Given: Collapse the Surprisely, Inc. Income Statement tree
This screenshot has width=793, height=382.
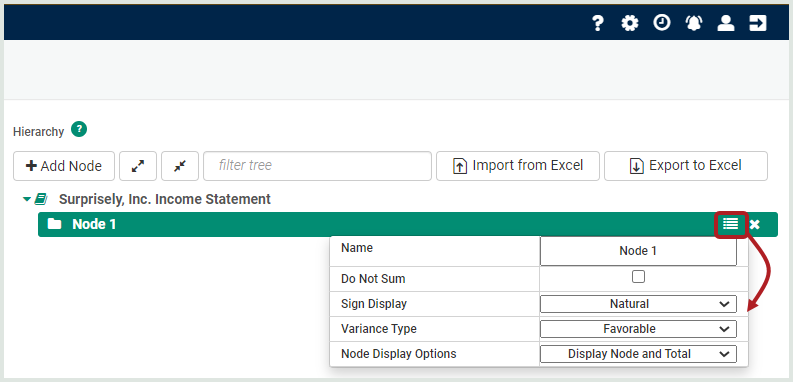Looking at the screenshot, I should 27,199.
